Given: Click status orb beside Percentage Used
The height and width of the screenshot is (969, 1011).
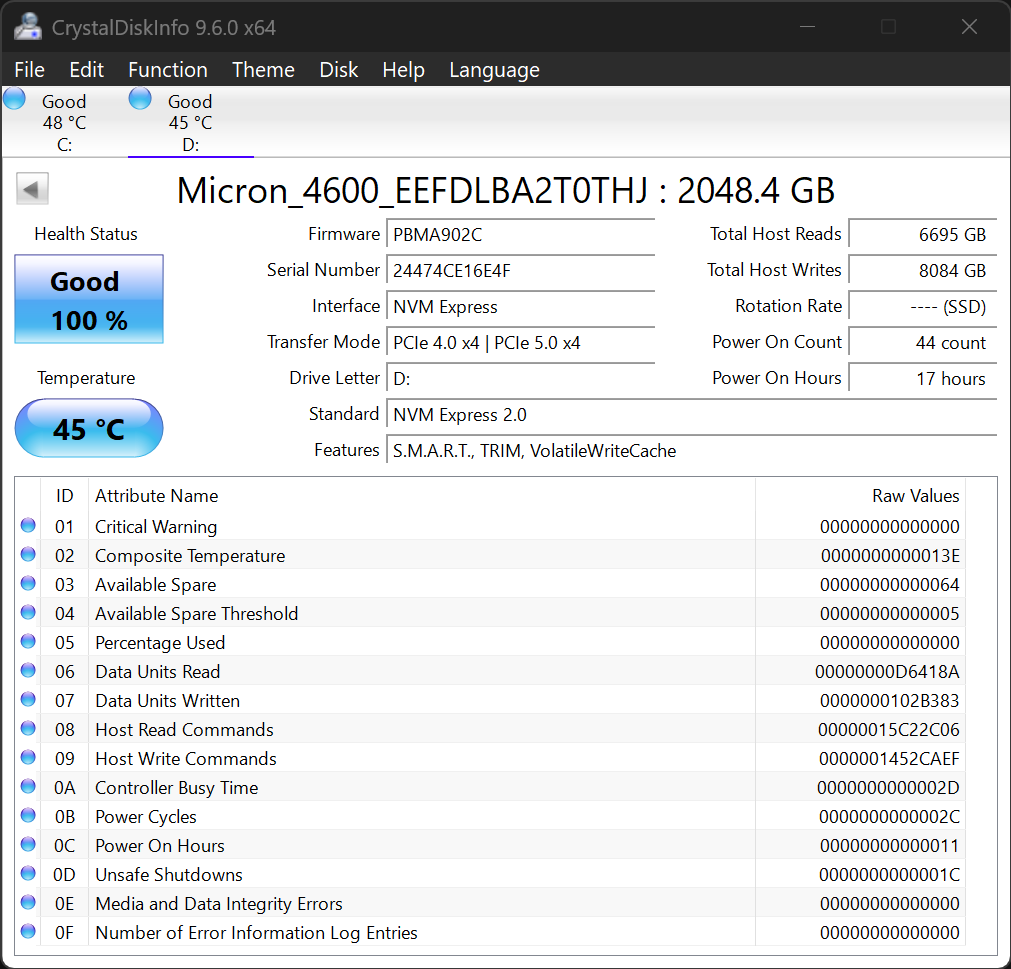Looking at the screenshot, I should click(28, 642).
